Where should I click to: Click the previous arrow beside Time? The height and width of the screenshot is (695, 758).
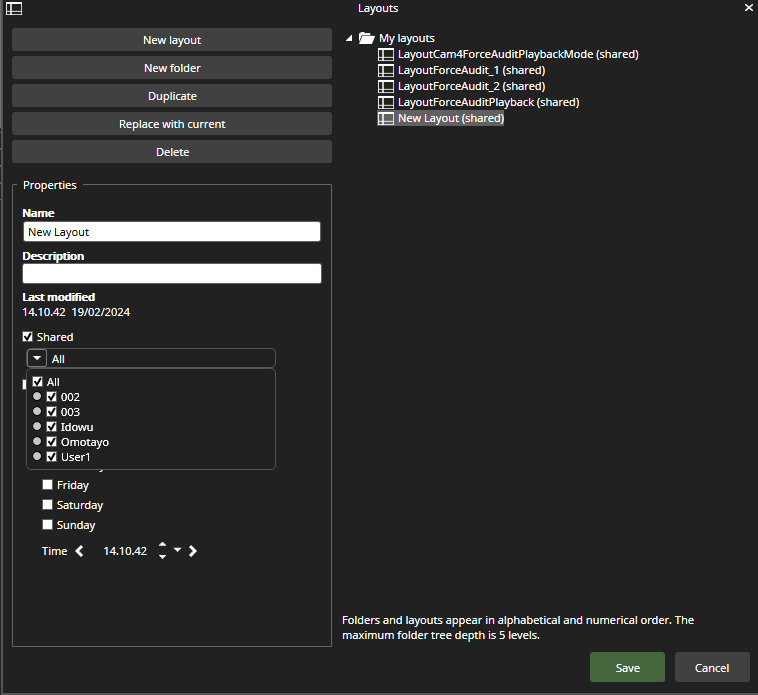80,551
